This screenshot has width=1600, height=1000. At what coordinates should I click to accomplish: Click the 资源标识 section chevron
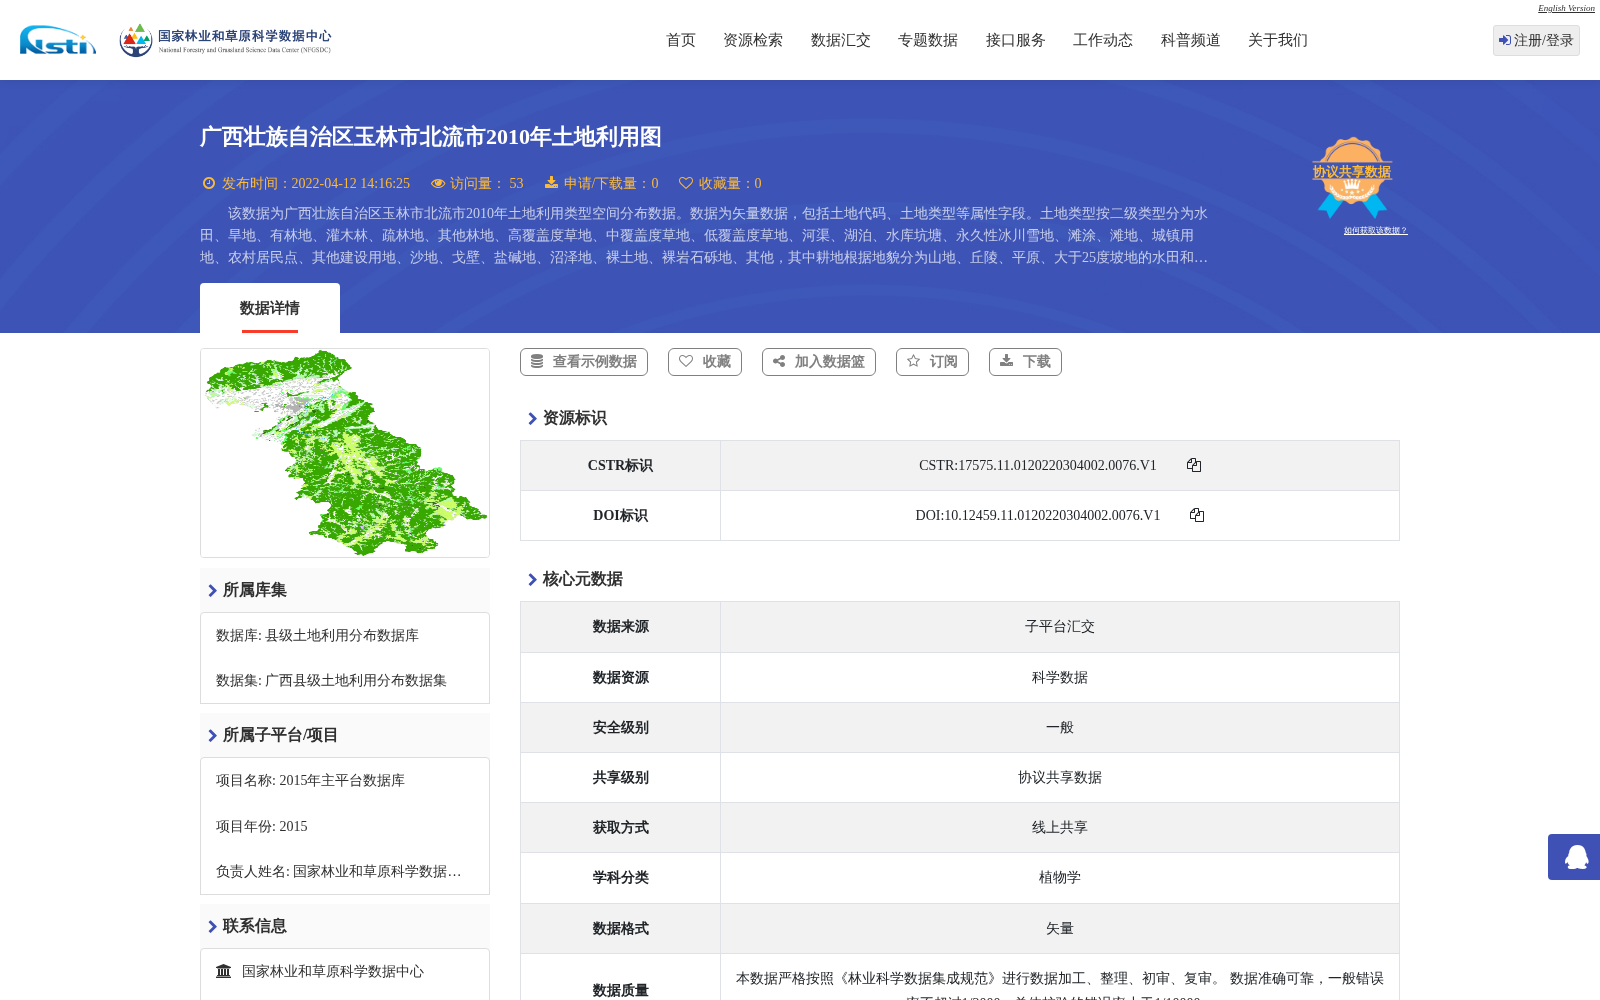tap(532, 419)
